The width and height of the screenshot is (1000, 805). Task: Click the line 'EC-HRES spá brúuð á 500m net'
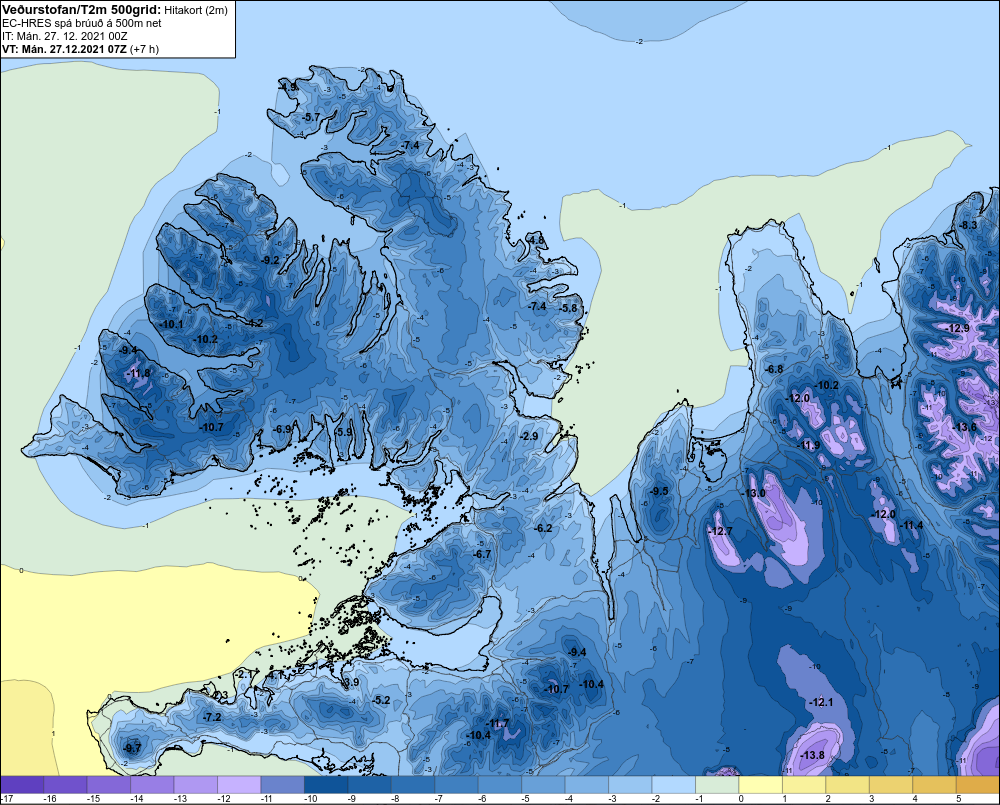click(x=82, y=23)
